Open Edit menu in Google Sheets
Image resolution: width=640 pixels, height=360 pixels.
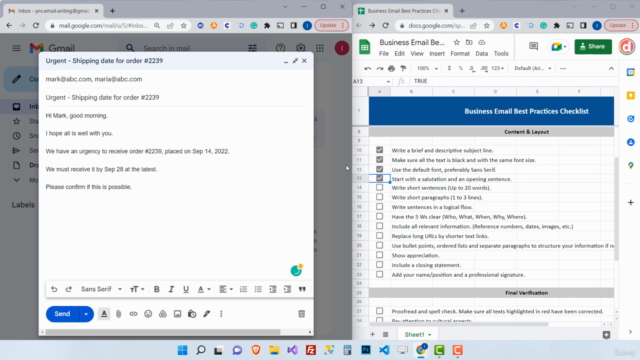(400, 53)
